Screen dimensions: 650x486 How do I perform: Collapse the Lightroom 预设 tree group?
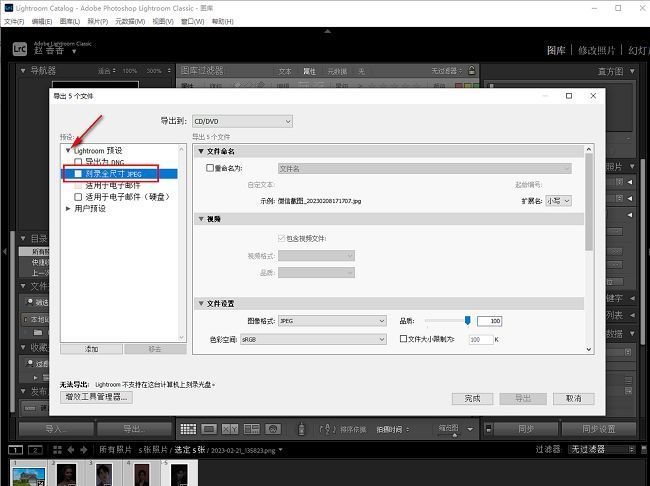(68, 150)
